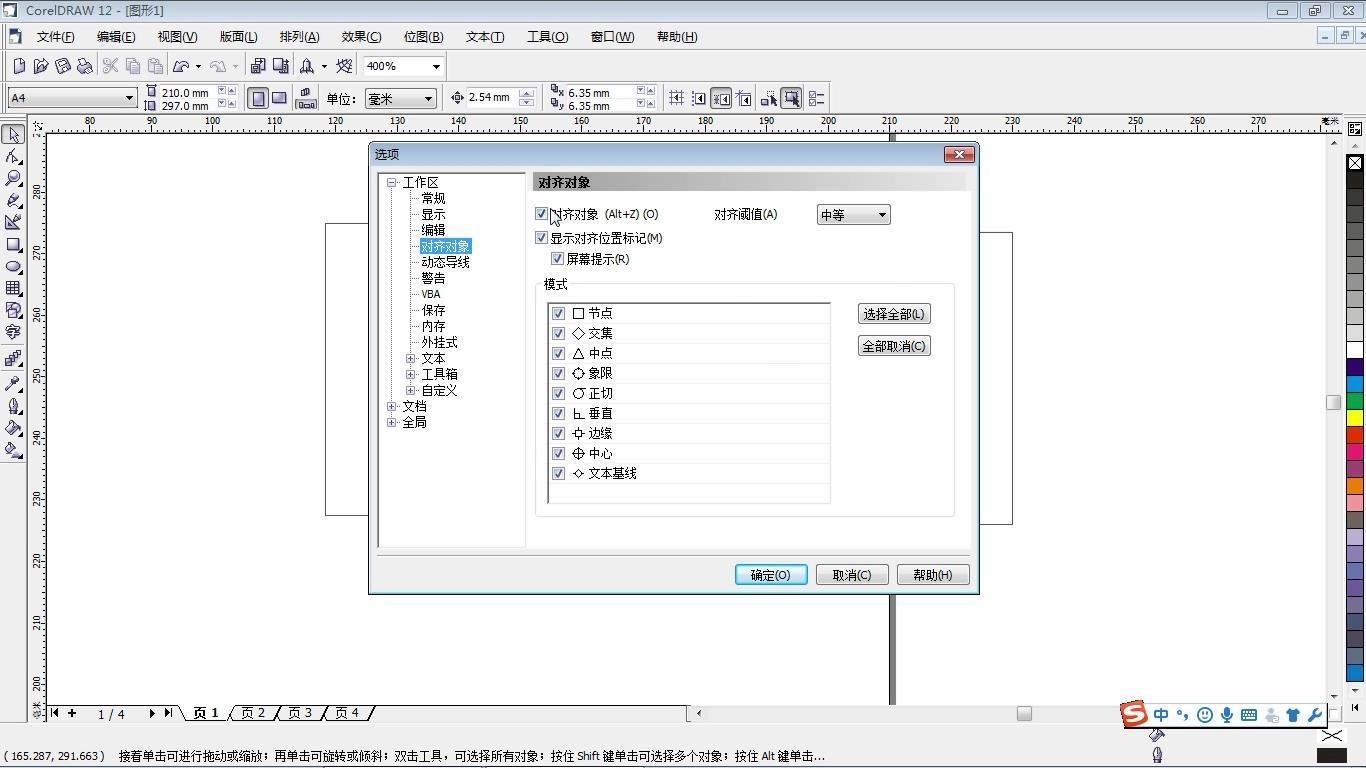This screenshot has width=1366, height=768.
Task: Toggle Snap to grid icon in property bar
Action: click(x=677, y=98)
